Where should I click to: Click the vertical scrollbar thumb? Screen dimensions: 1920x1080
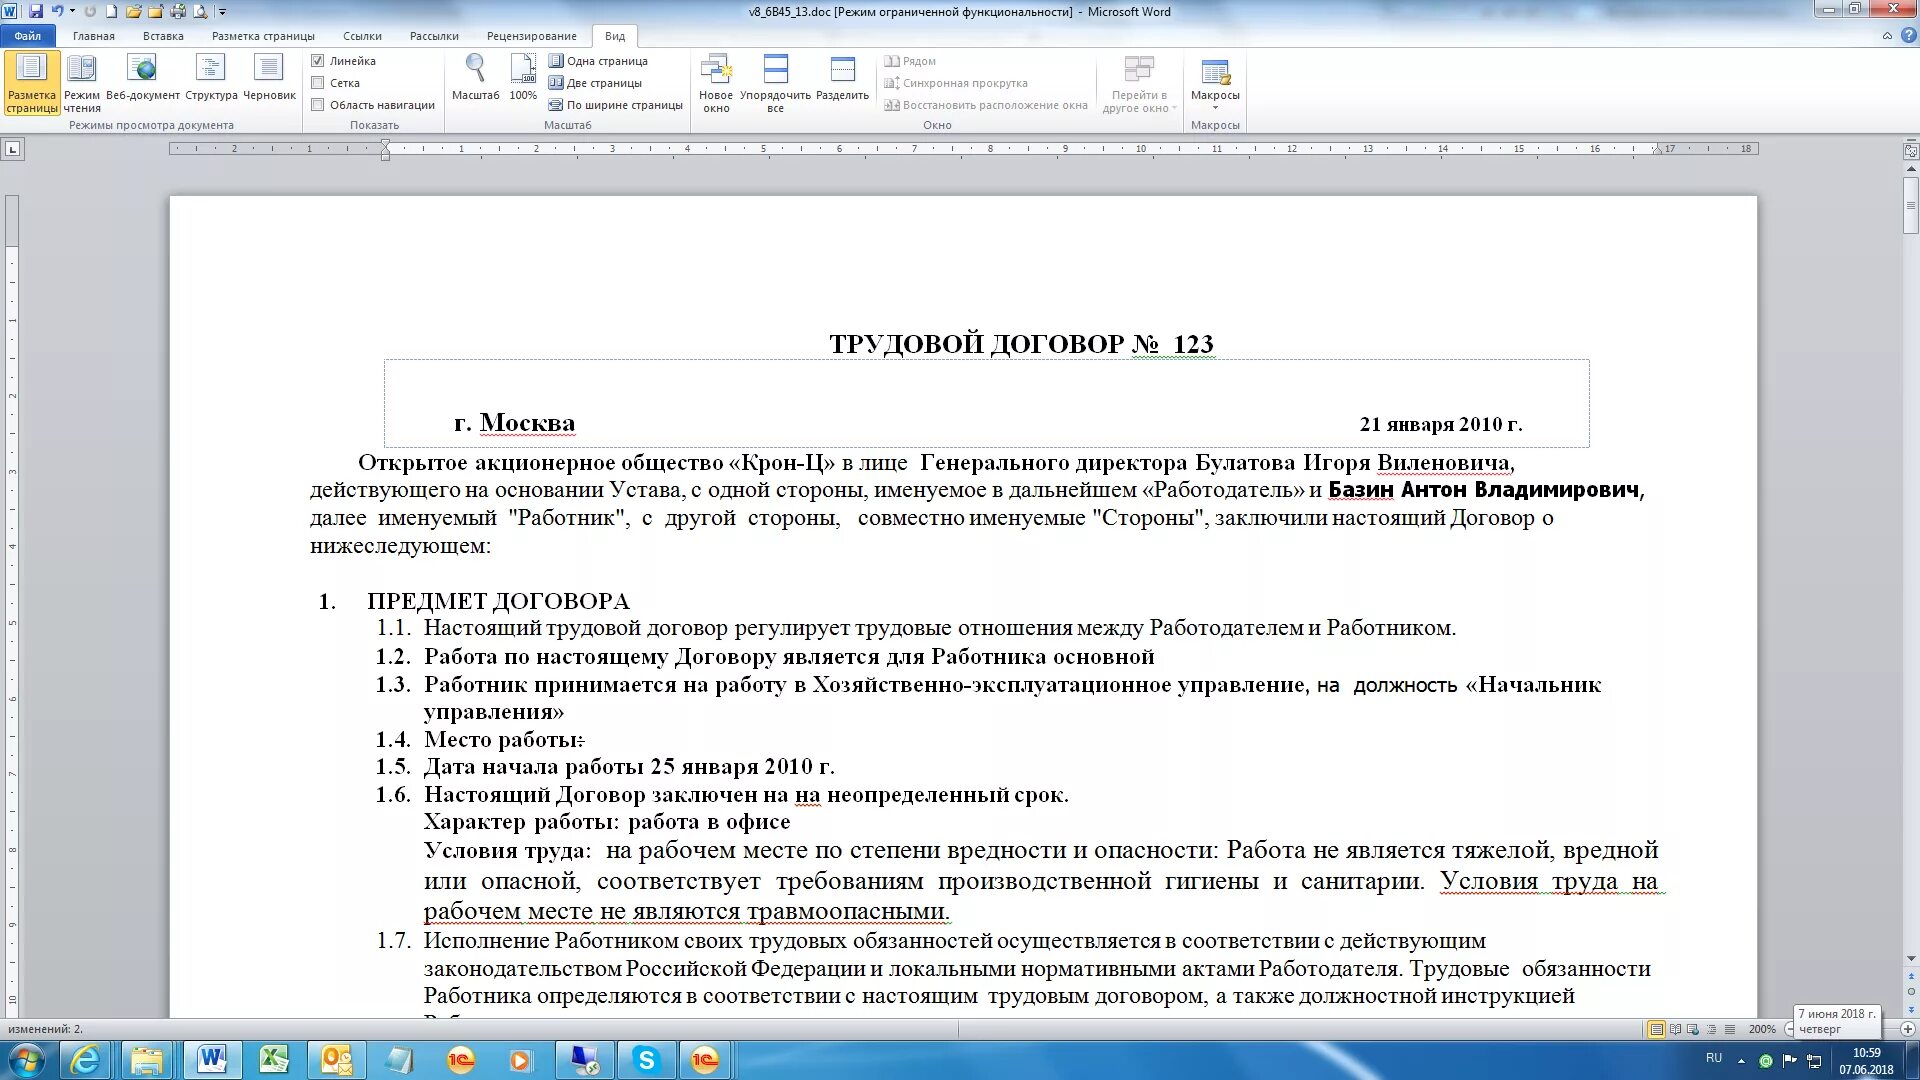click(x=1910, y=206)
